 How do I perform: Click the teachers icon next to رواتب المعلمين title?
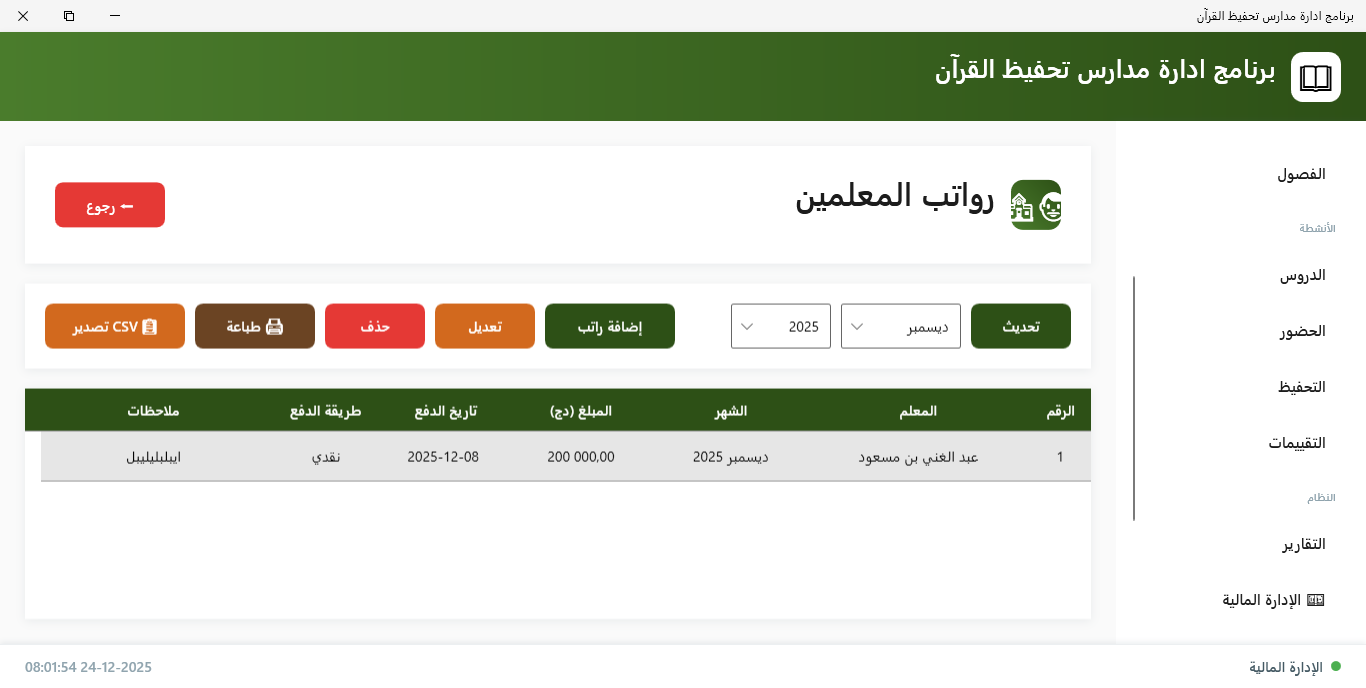coord(1035,204)
